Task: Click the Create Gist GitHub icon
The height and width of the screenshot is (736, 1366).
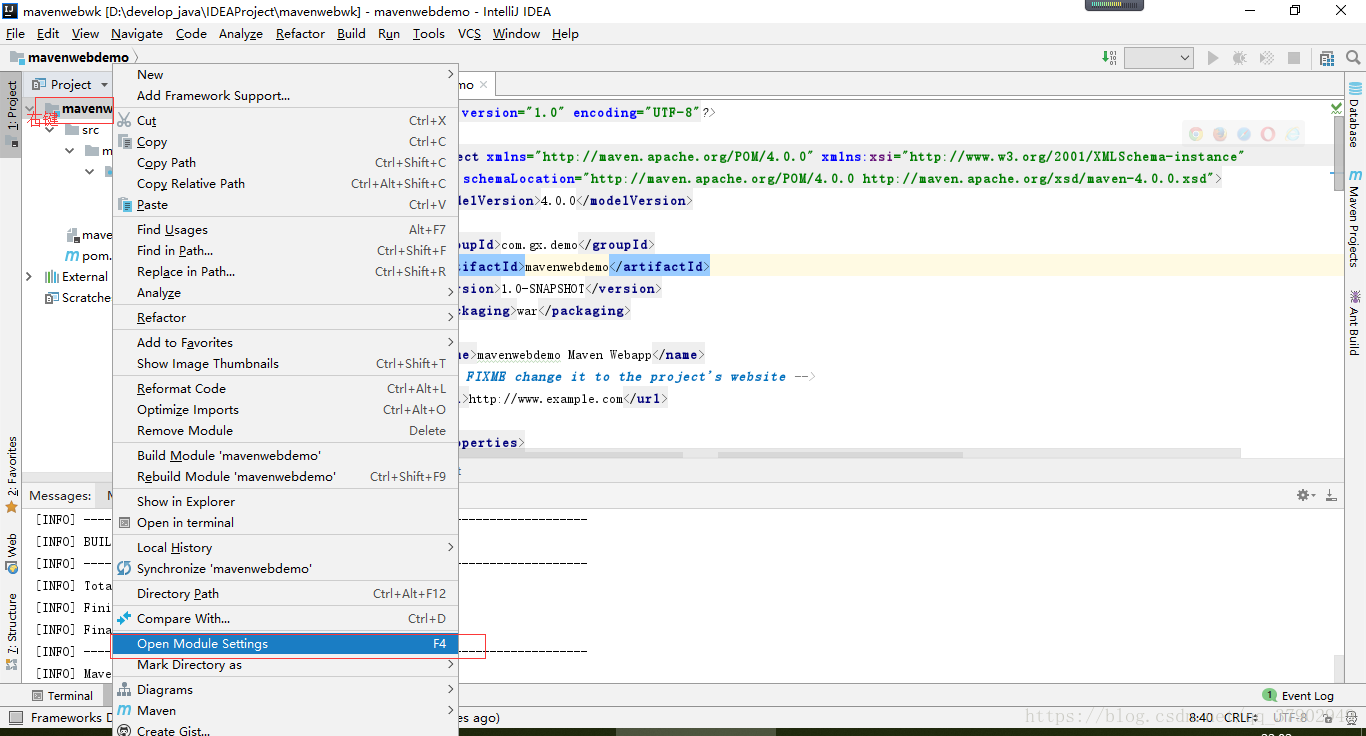Action: pos(124,730)
